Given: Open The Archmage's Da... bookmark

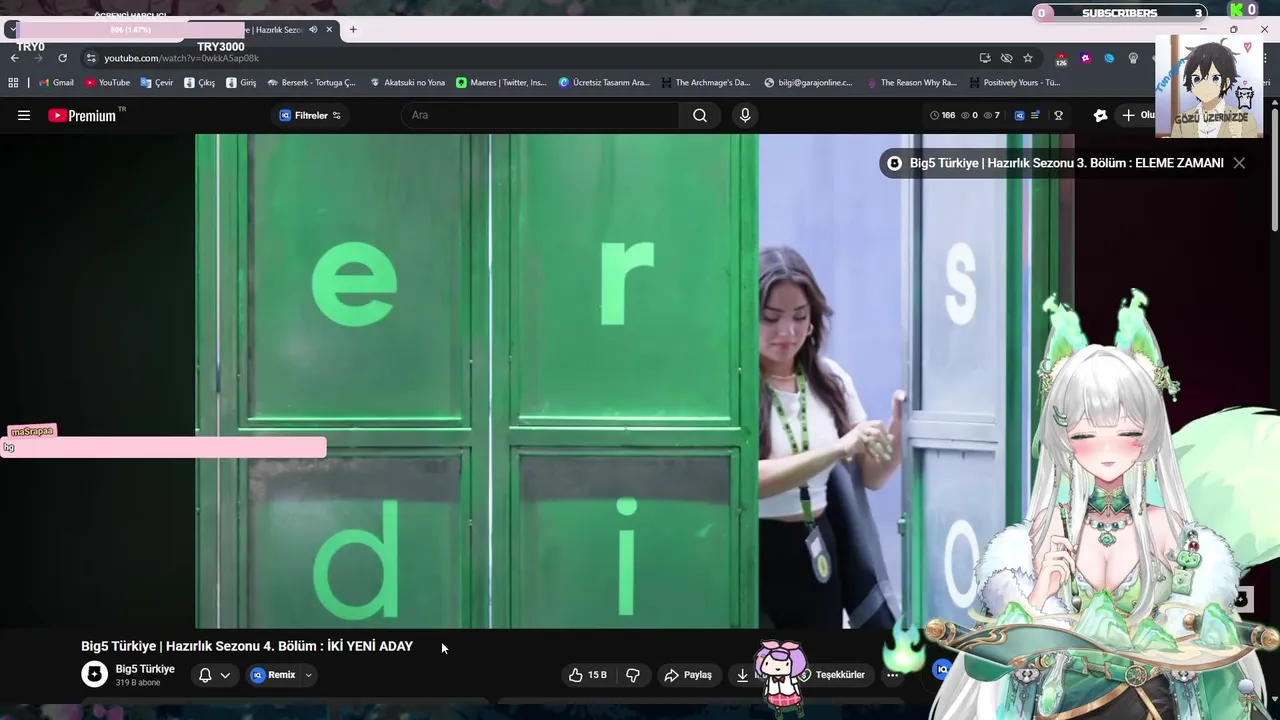Looking at the screenshot, I should 705,83.
